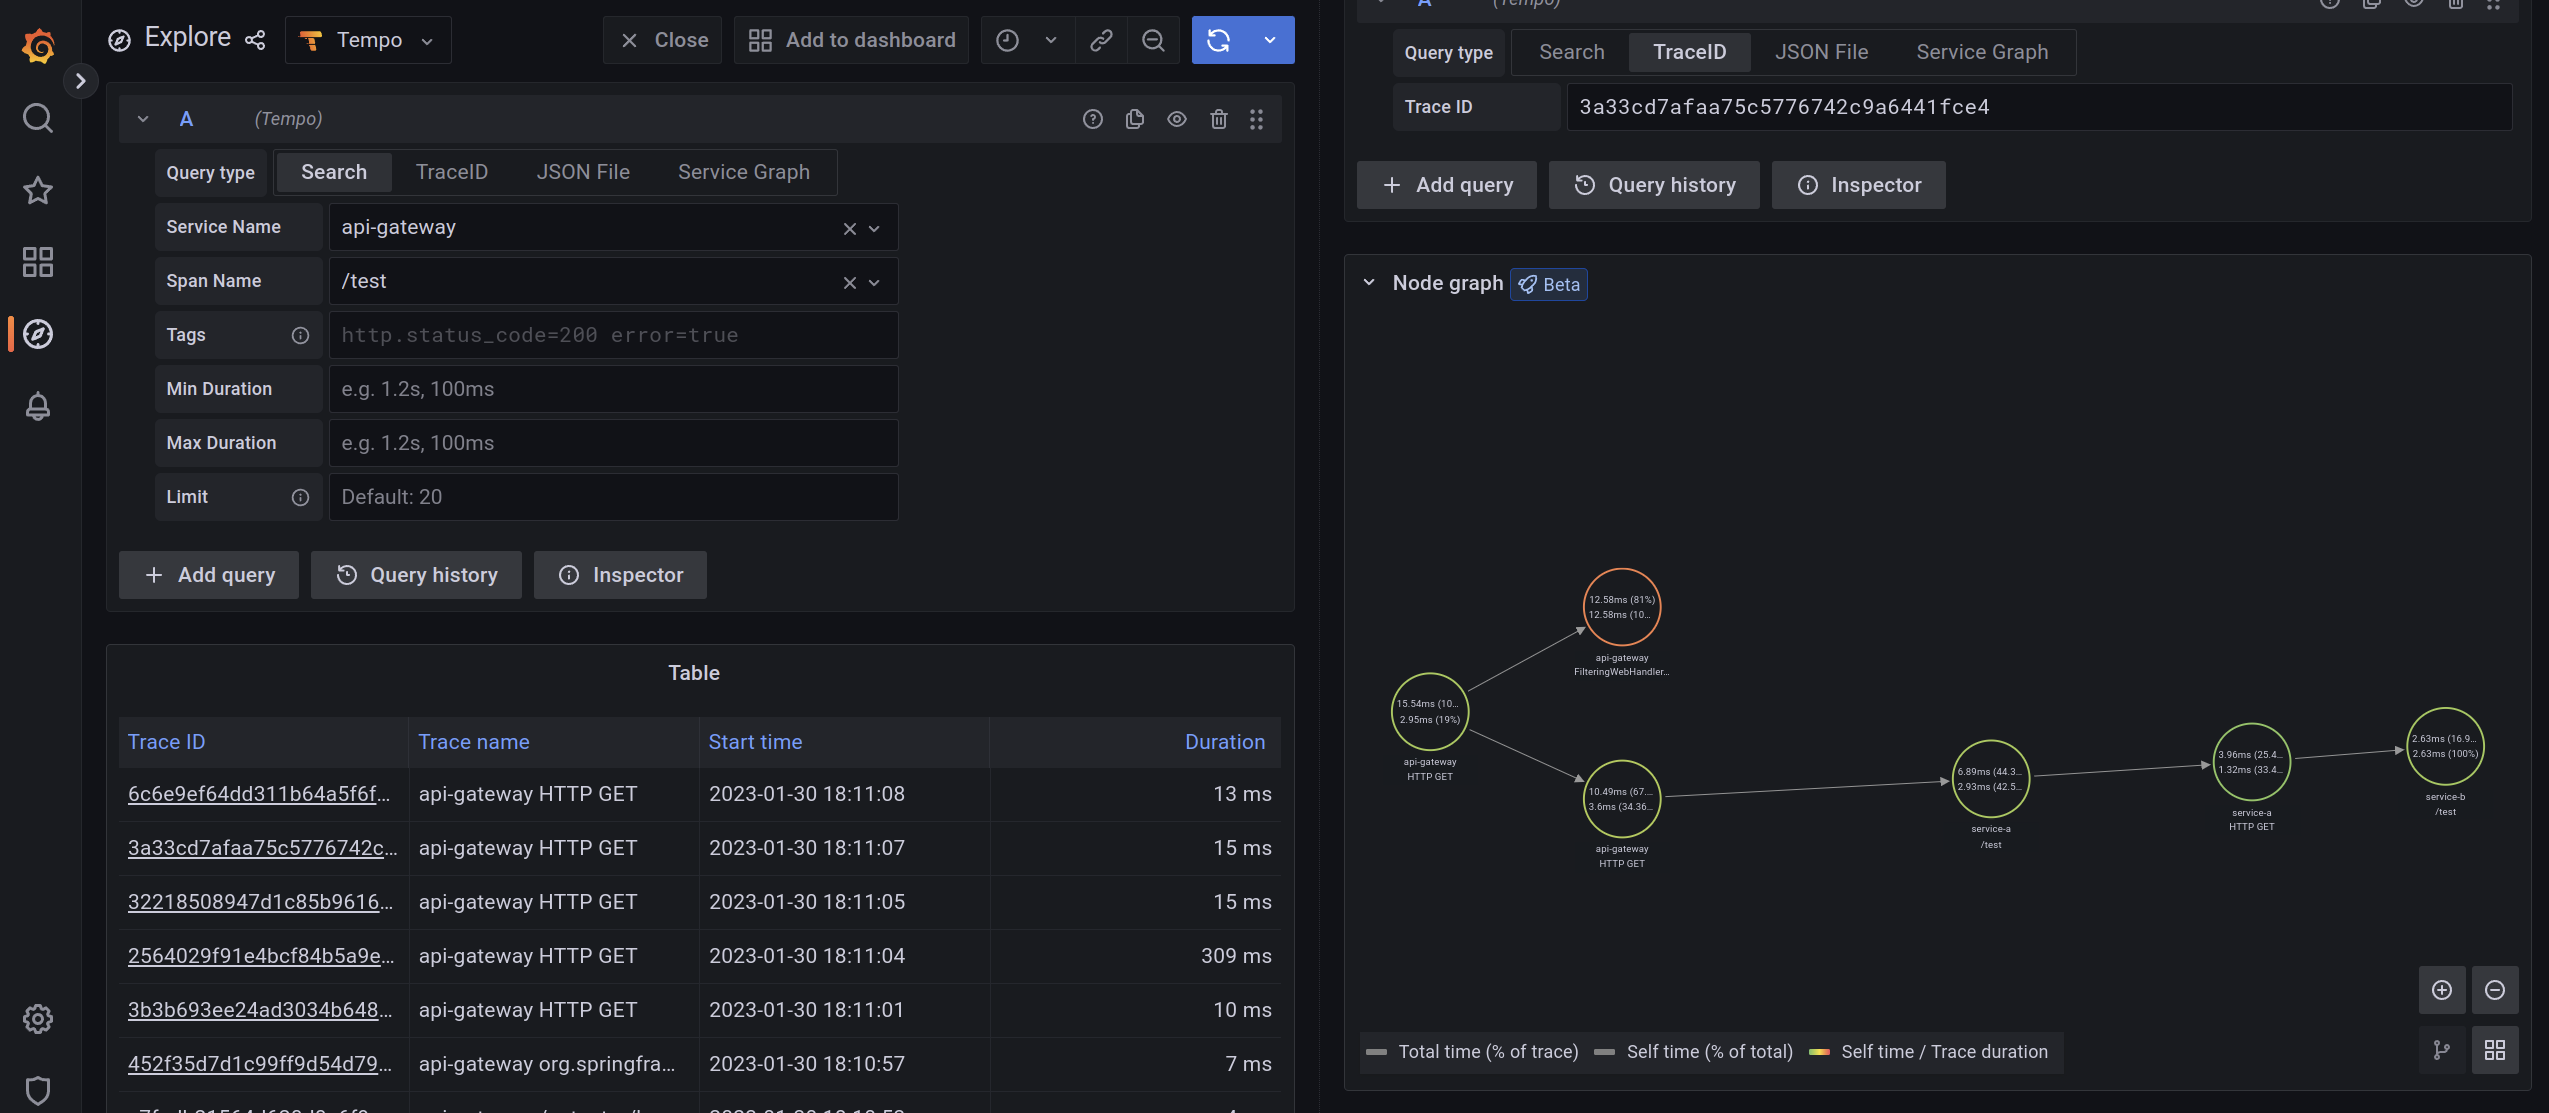Click the Dashboards grid icon in sidebar
The height and width of the screenshot is (1113, 2549).
(x=38, y=262)
